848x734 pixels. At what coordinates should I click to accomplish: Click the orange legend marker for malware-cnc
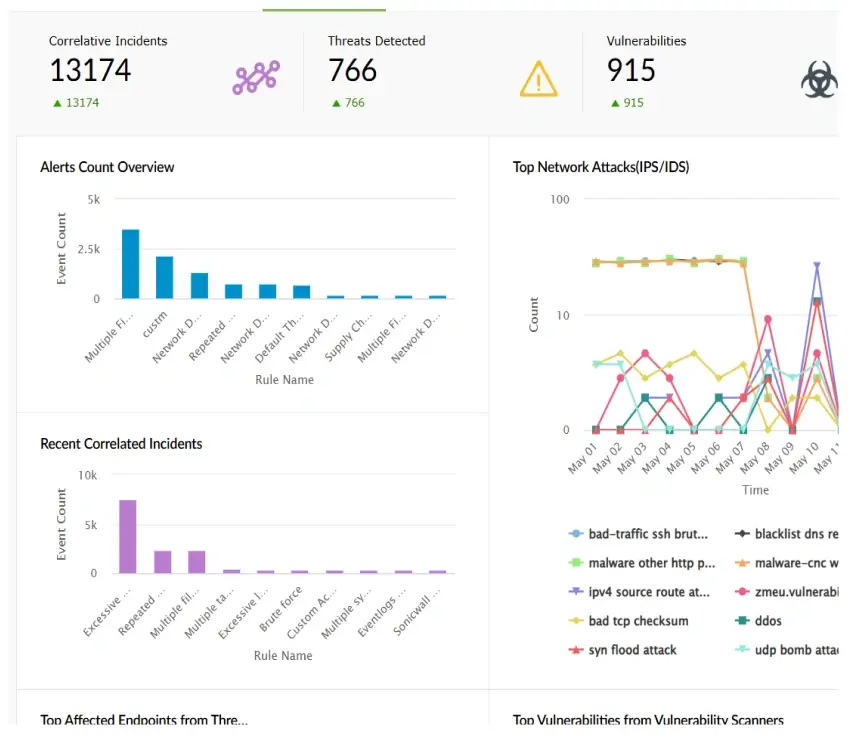pos(743,563)
